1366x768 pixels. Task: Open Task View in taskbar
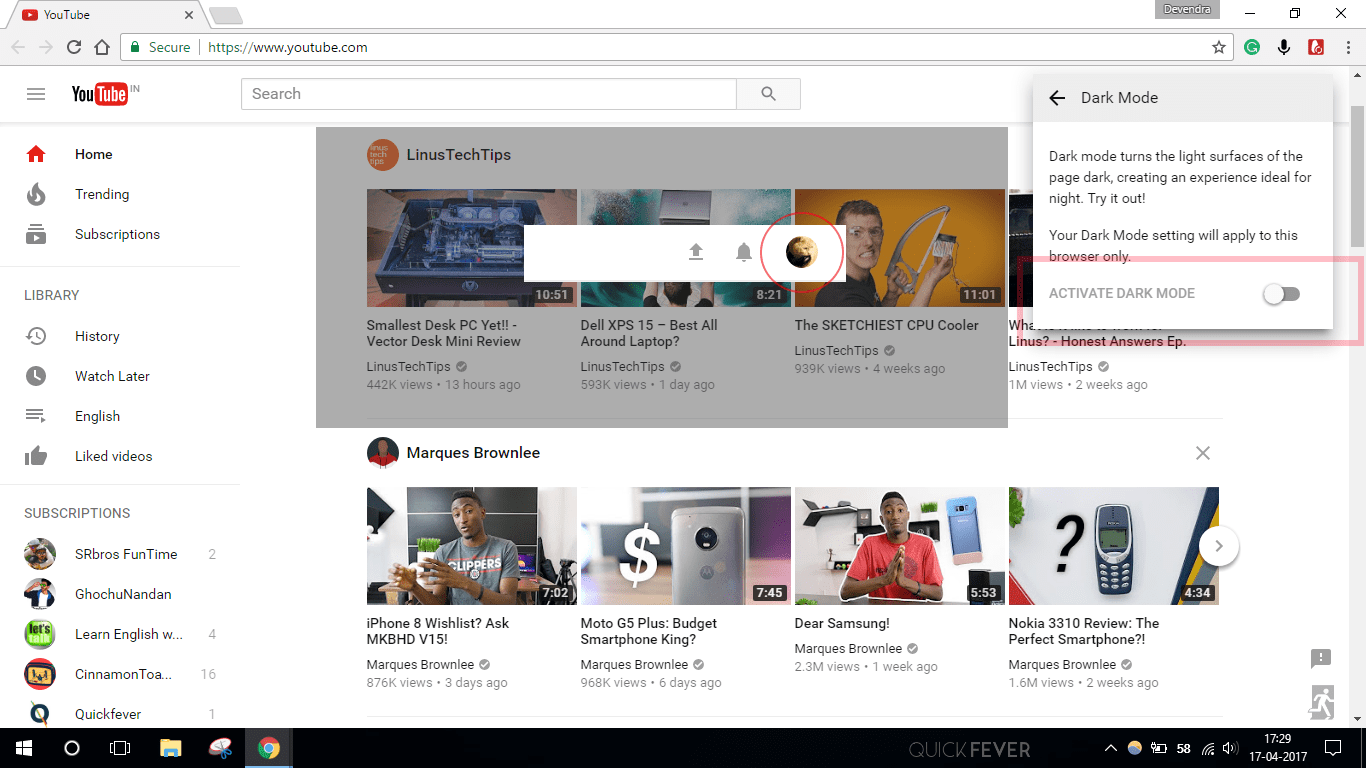click(x=120, y=748)
